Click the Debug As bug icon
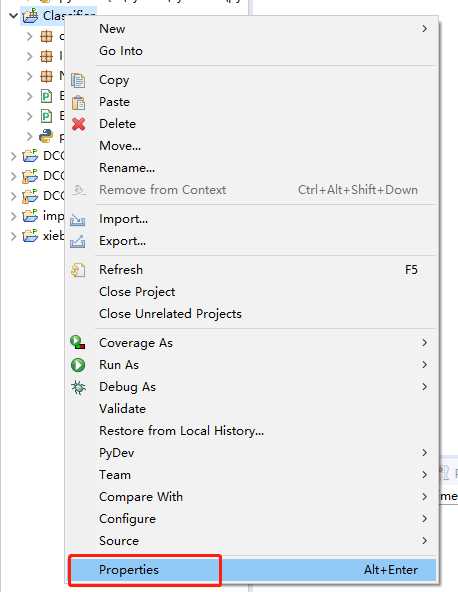Viewport: 458px width, 592px height. (x=78, y=387)
